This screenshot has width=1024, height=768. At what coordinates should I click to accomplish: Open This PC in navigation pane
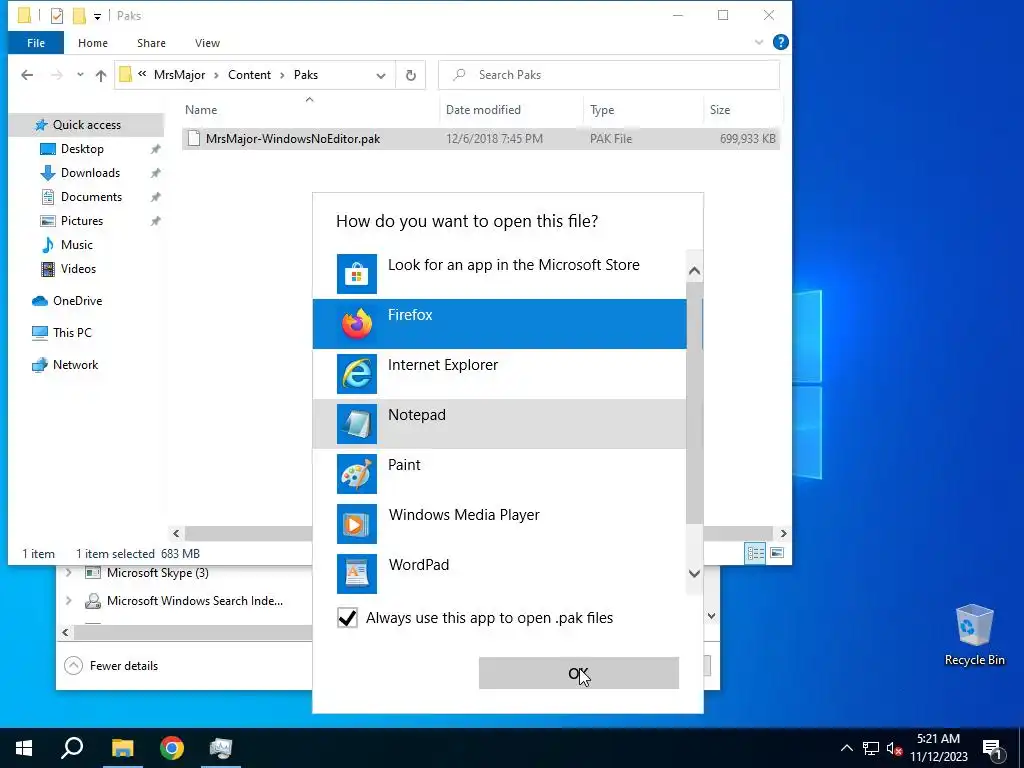[72, 333]
